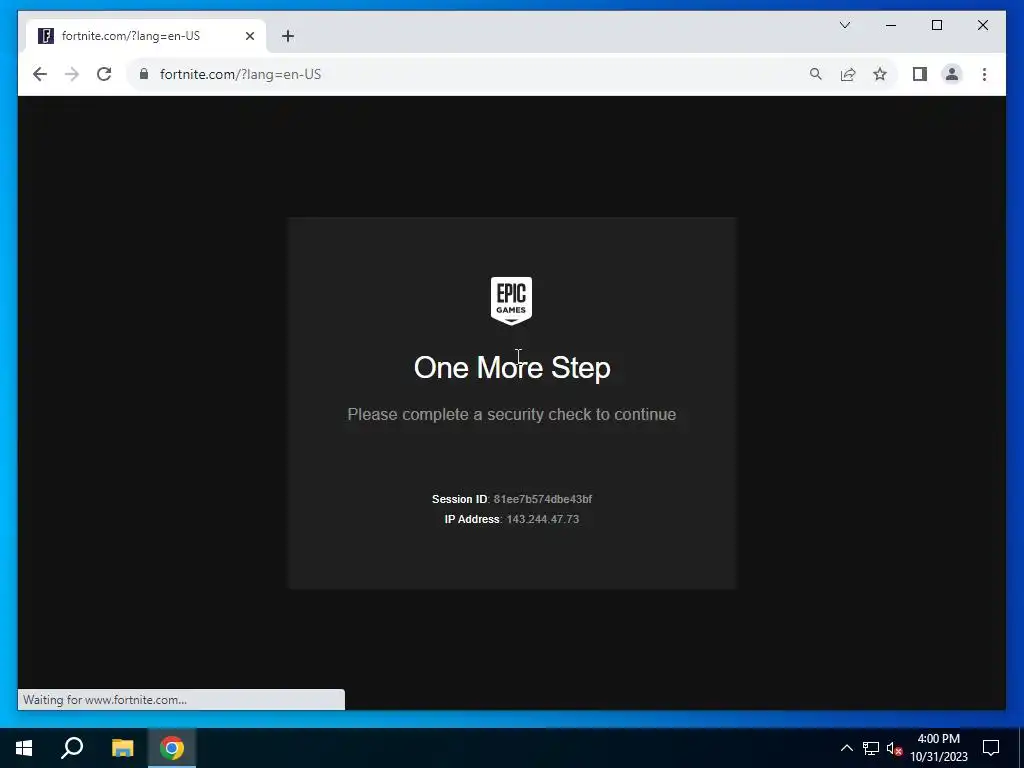Click the Session ID value 81ee7b574dbe43bf
The height and width of the screenshot is (768, 1024).
543,499
